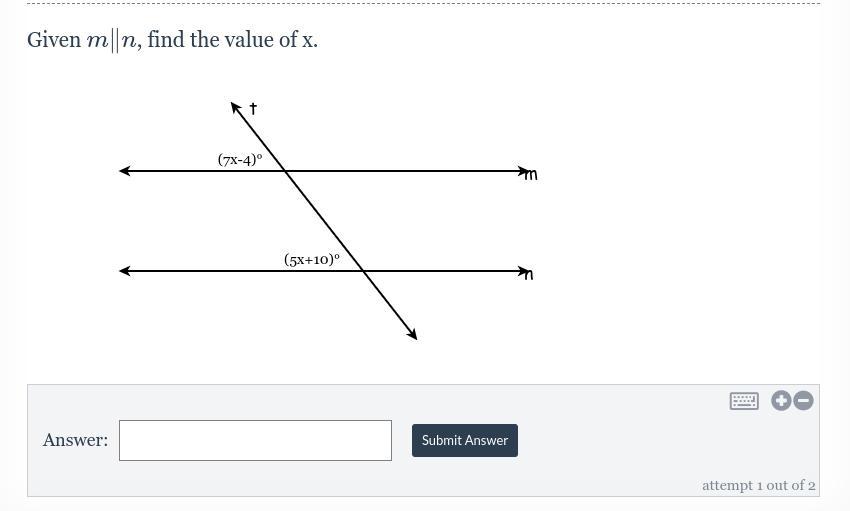Click the plus zoom-in icon

(781, 400)
